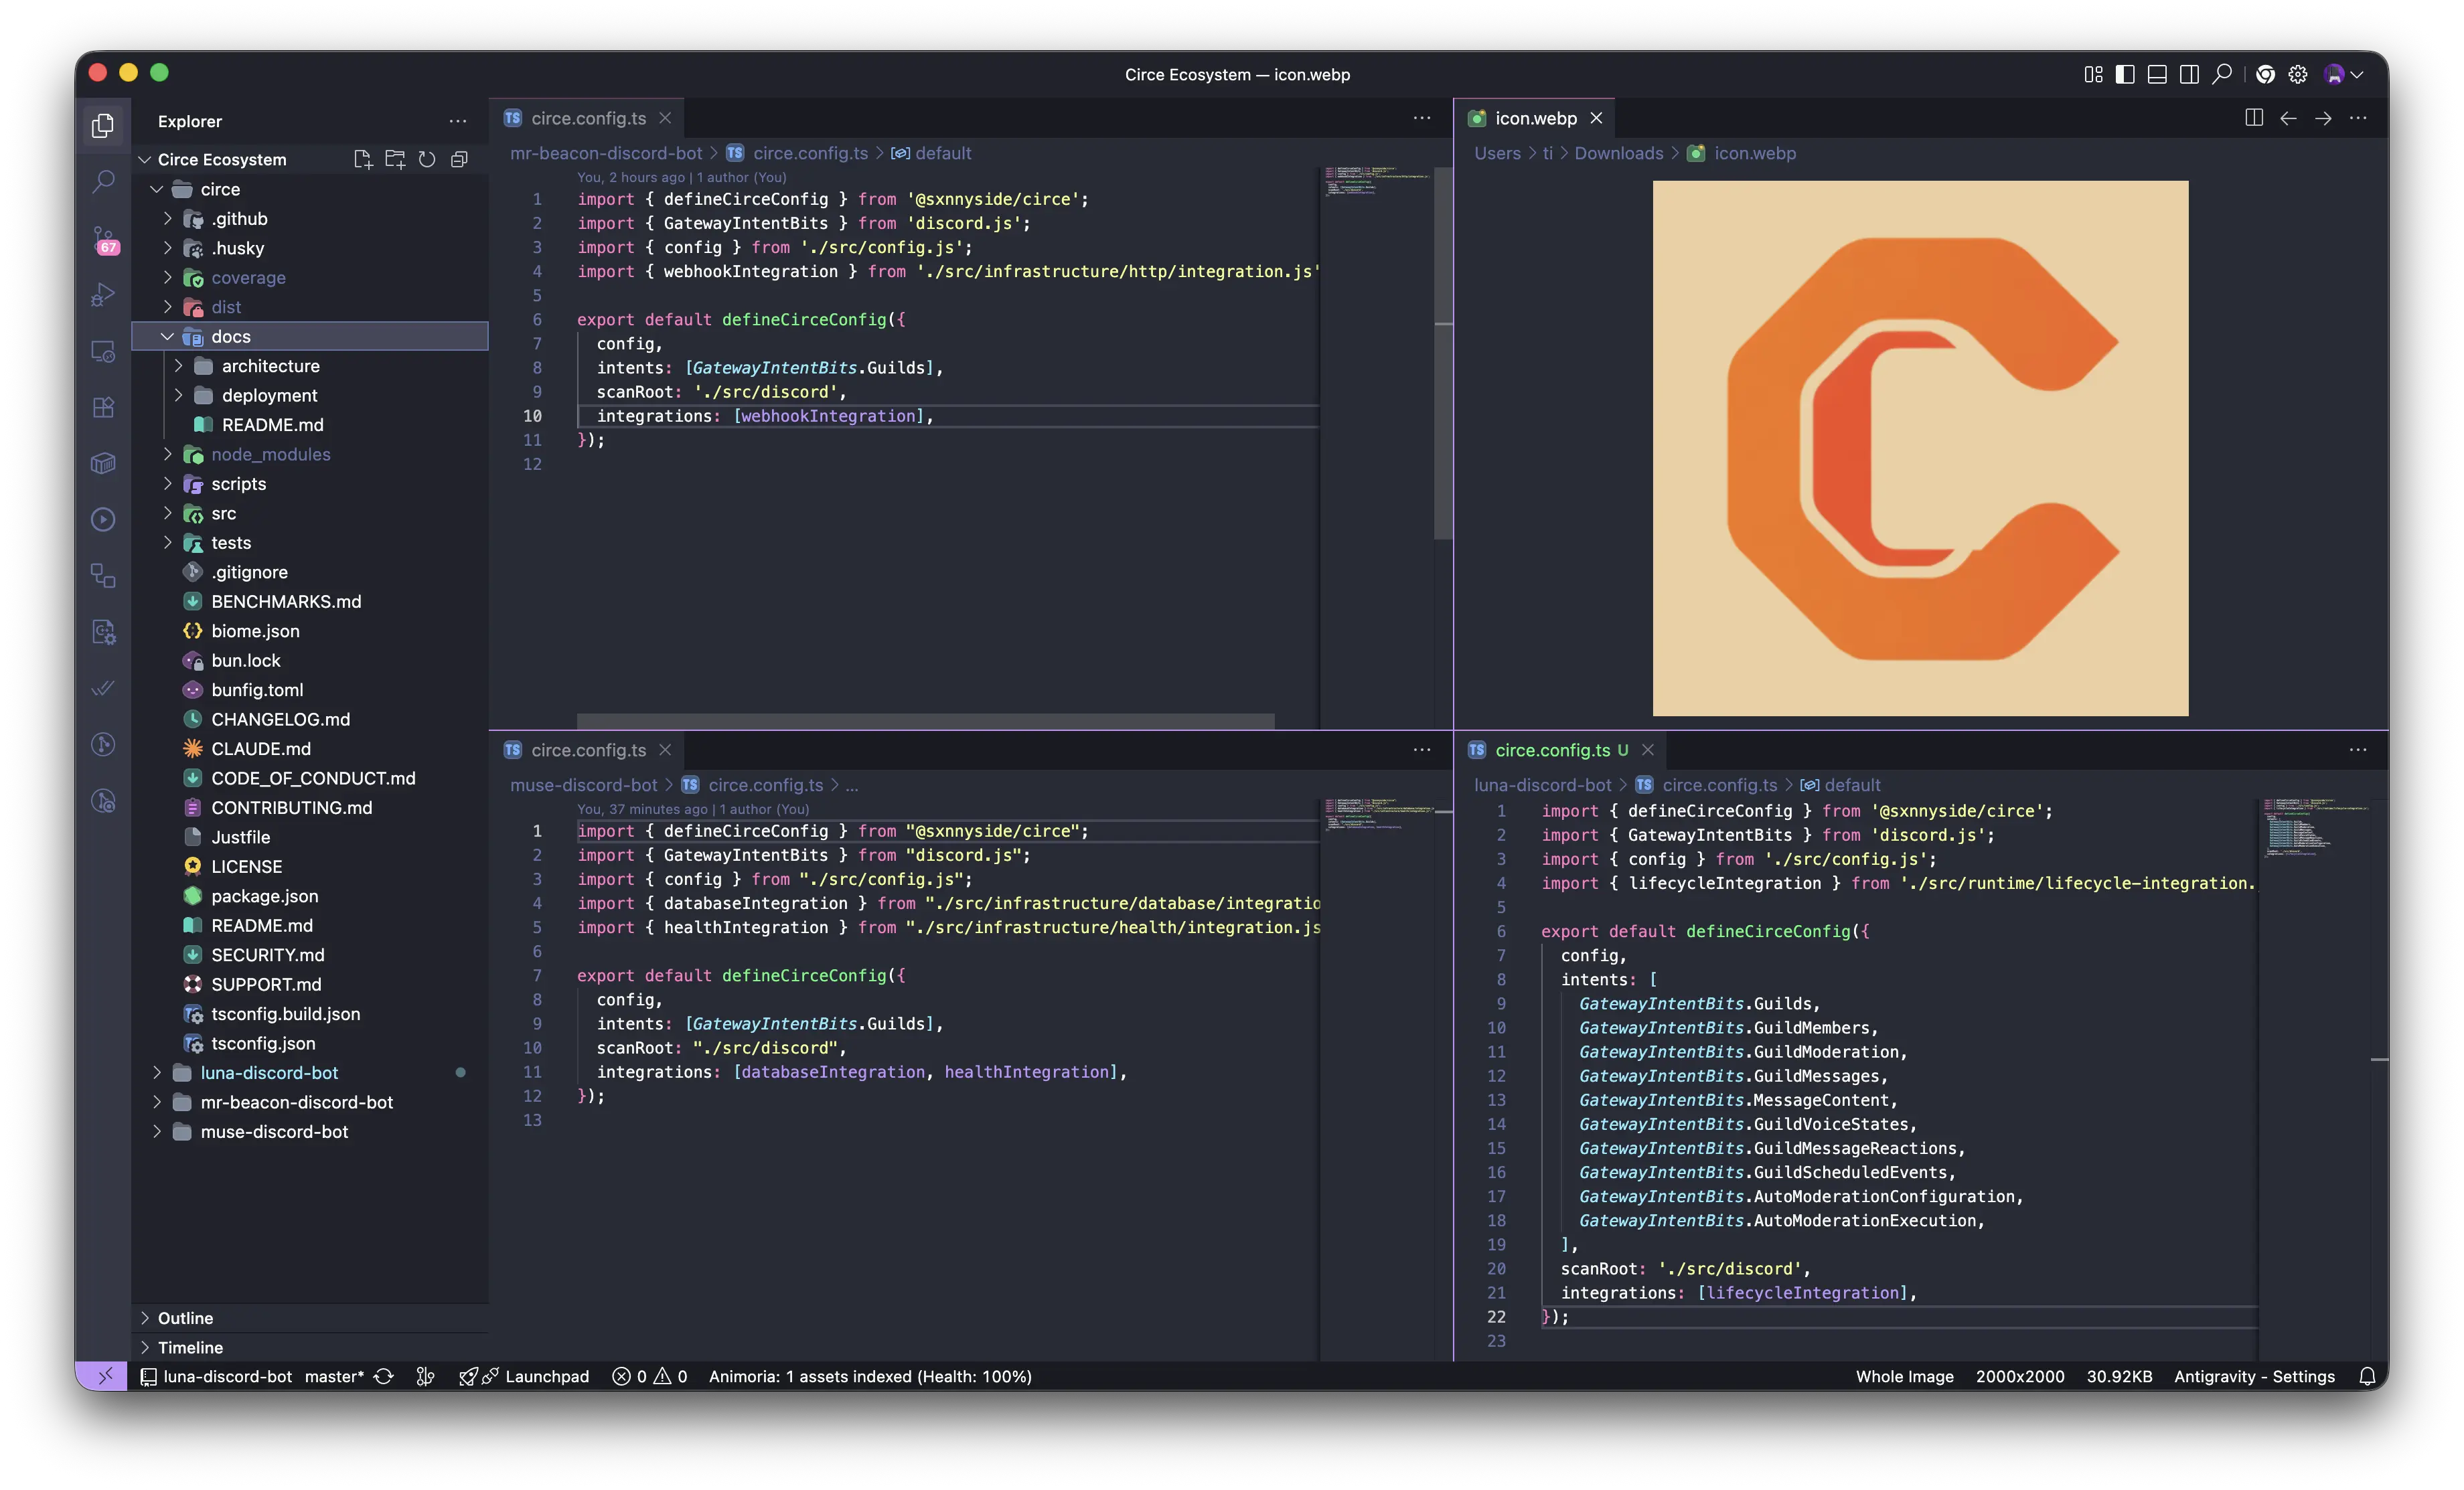The width and height of the screenshot is (2464, 1490).
Task: Open the account avatar menu in title bar
Action: point(2342,74)
